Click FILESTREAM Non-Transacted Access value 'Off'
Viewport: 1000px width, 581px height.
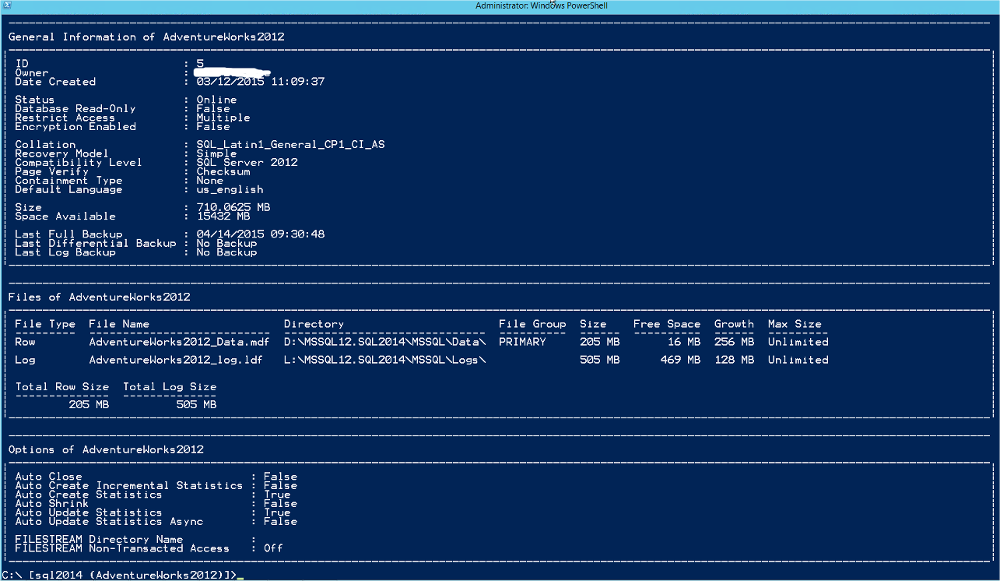click(273, 548)
